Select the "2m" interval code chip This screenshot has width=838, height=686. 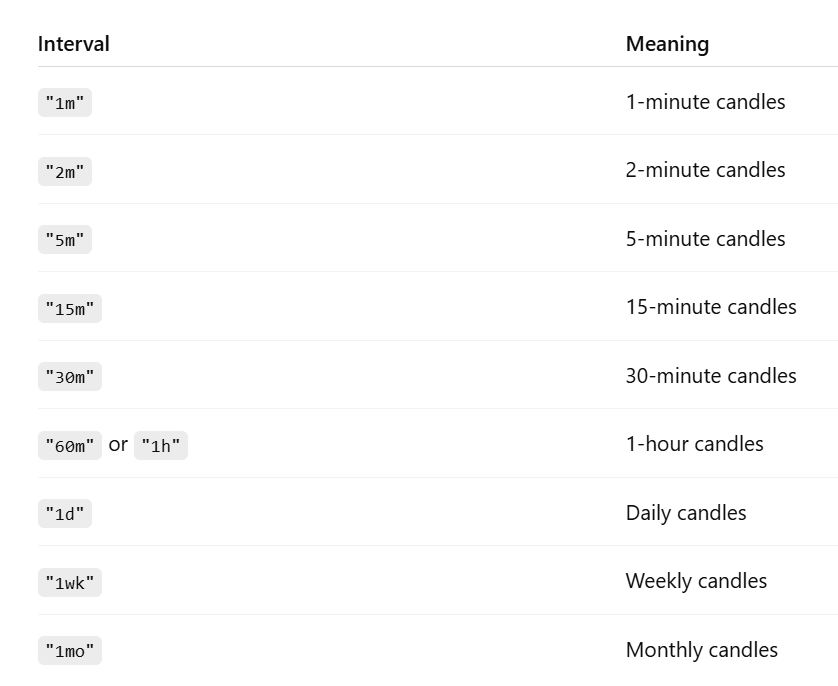pos(65,172)
